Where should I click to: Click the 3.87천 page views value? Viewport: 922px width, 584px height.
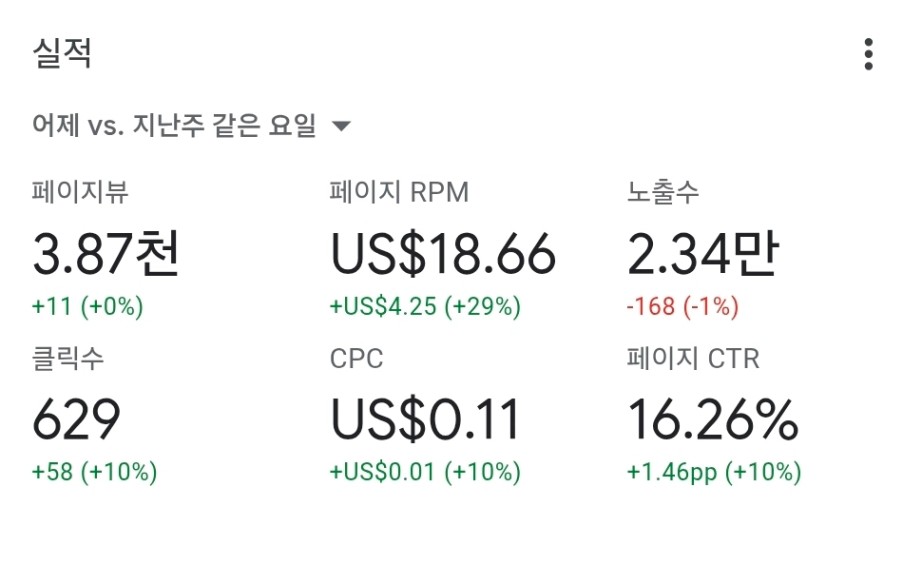pyautogui.click(x=106, y=253)
